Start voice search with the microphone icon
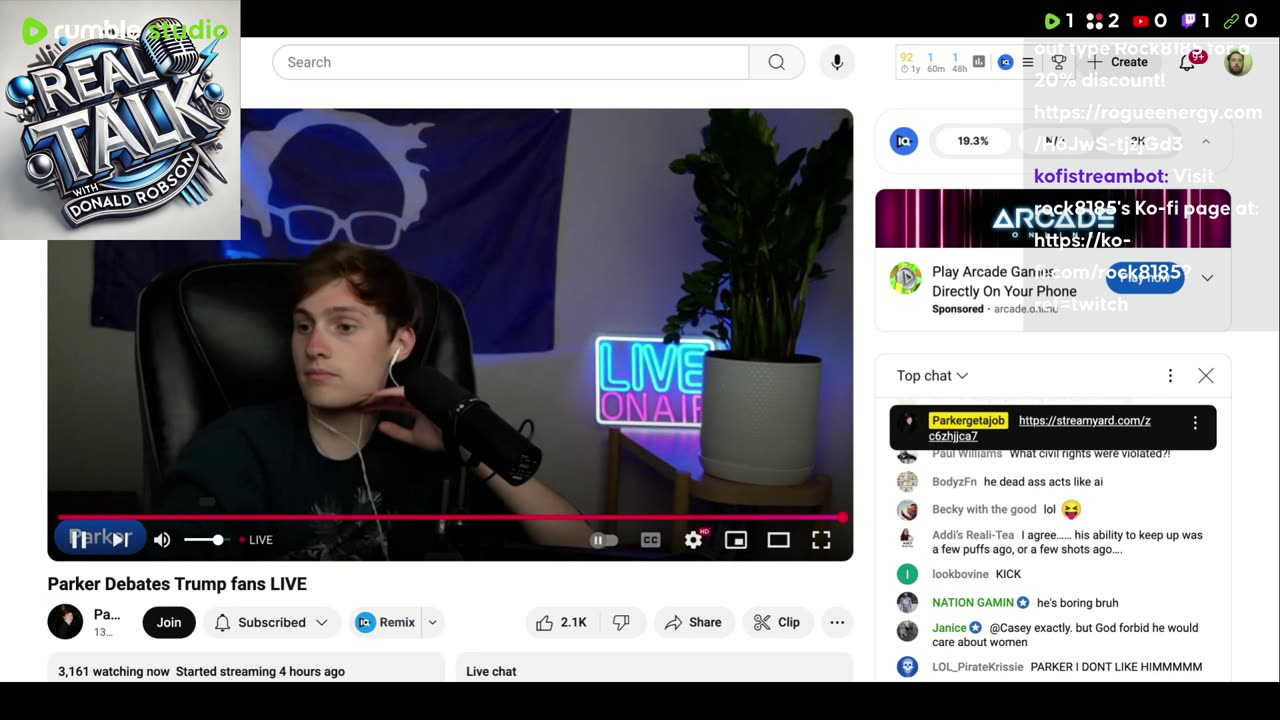1280x720 pixels. tap(837, 62)
